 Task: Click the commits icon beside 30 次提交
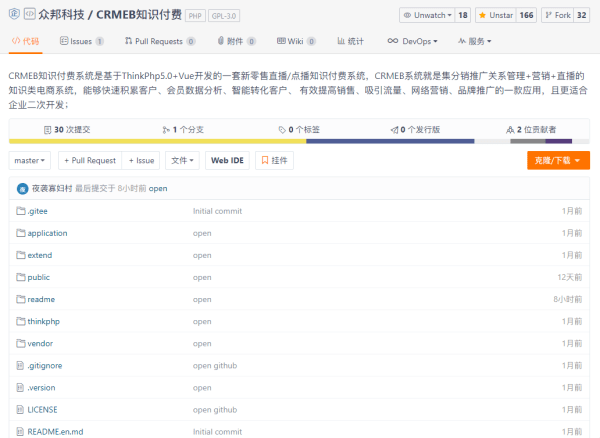(47, 130)
